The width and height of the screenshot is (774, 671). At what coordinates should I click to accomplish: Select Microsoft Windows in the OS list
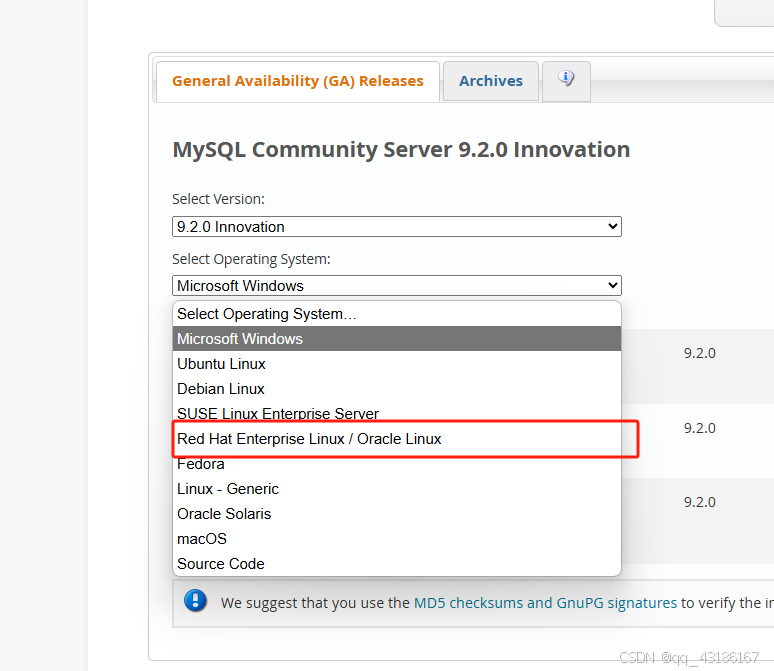pos(396,339)
